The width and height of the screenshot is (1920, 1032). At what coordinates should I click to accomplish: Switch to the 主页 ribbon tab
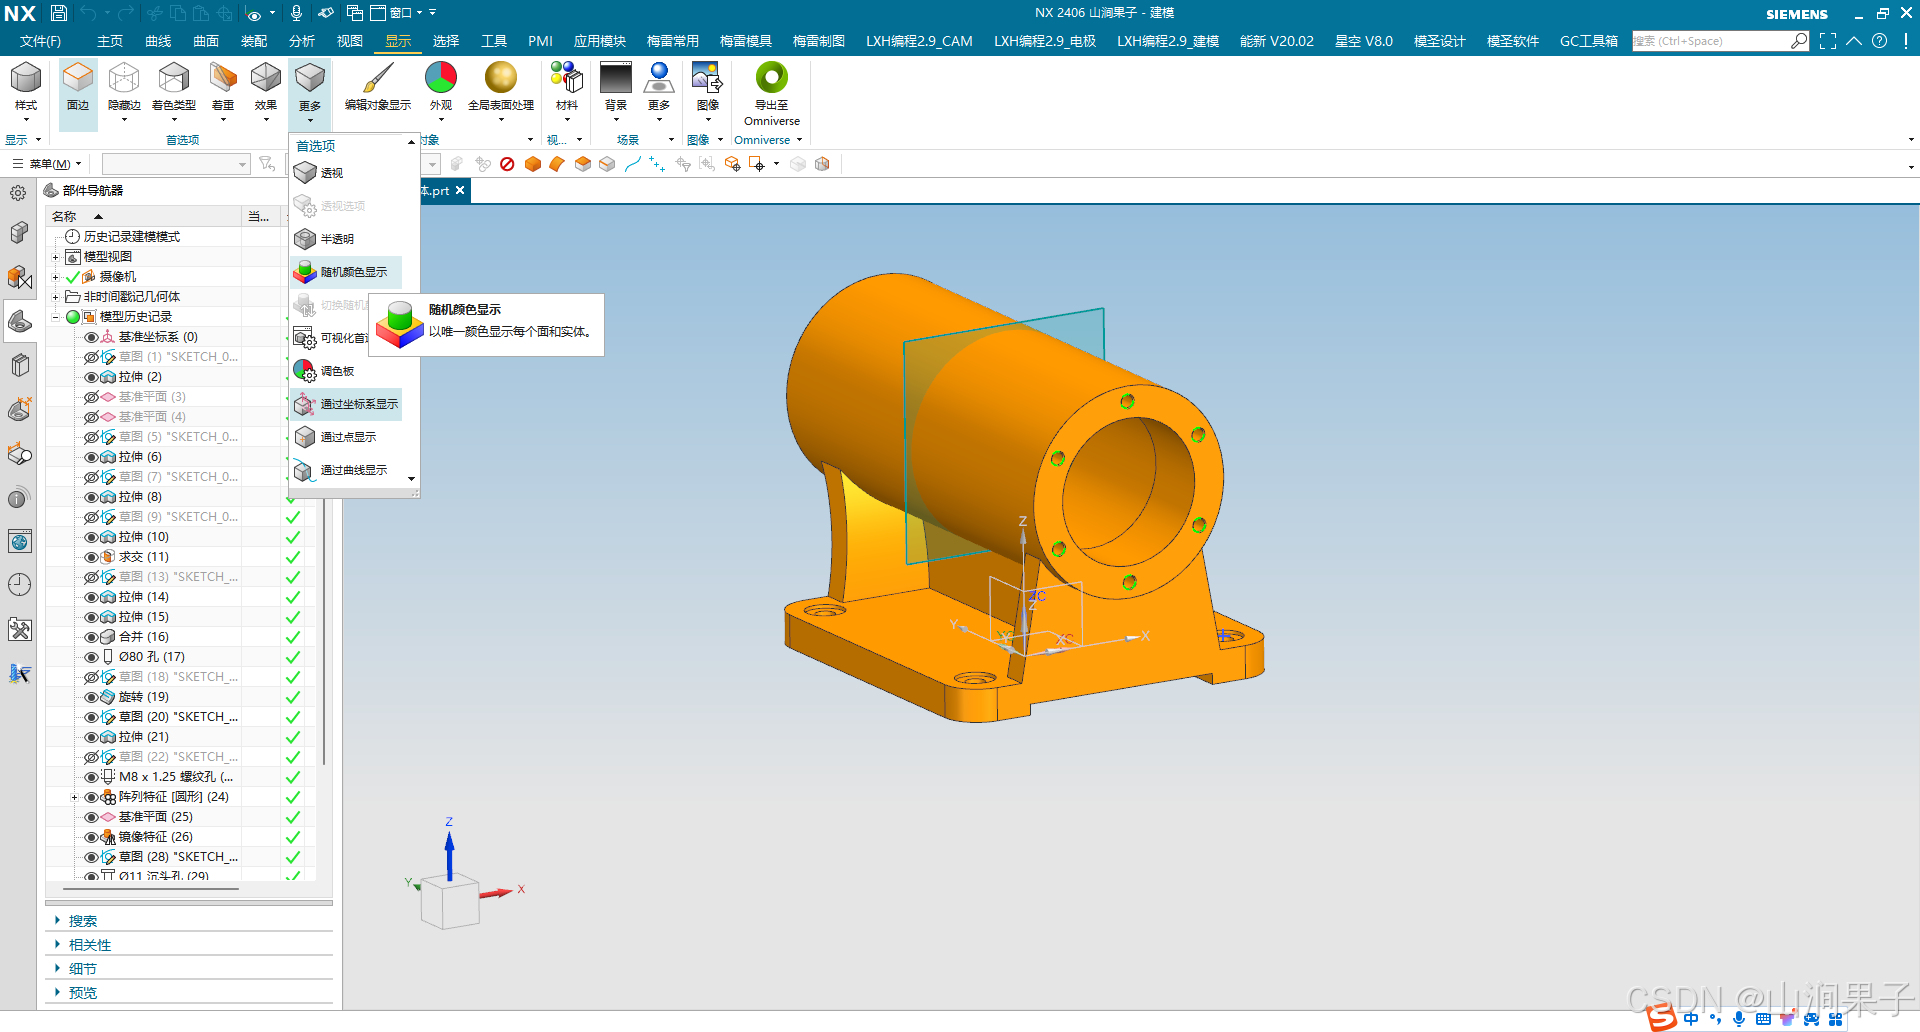point(110,41)
